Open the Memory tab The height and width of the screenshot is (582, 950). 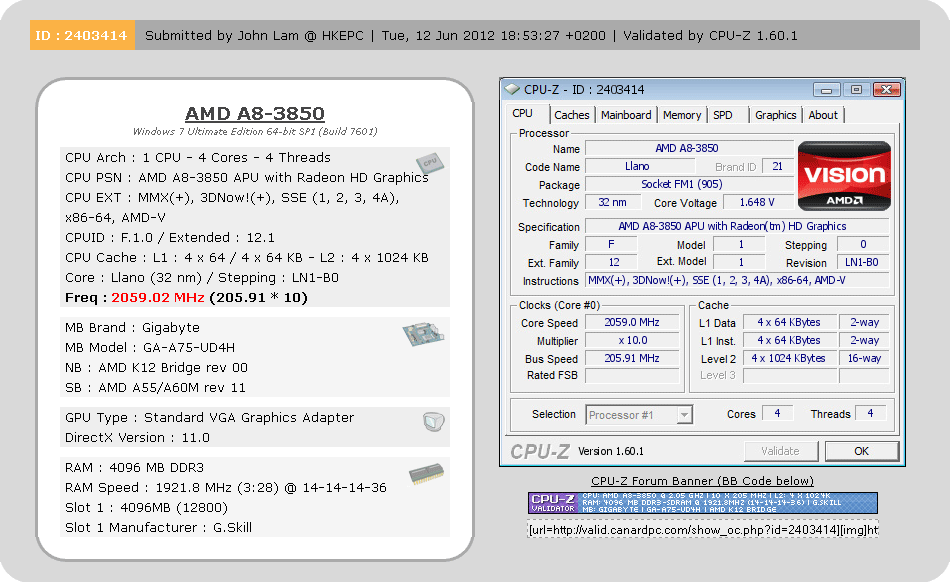click(682, 115)
